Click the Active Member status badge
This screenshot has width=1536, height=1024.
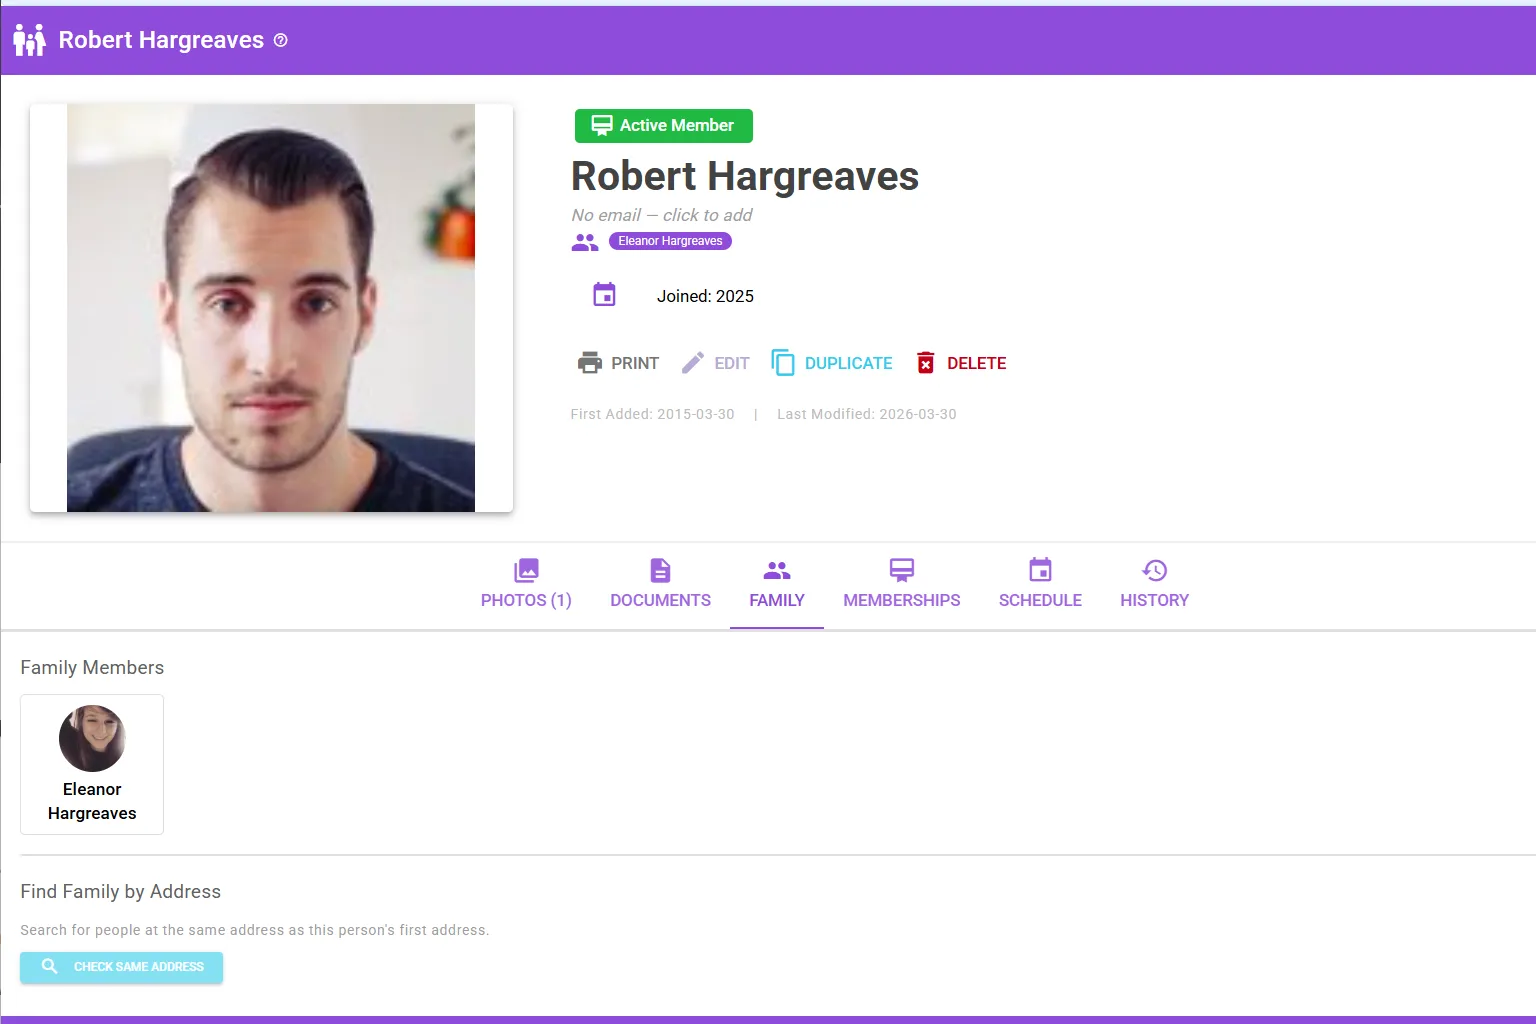pos(663,125)
